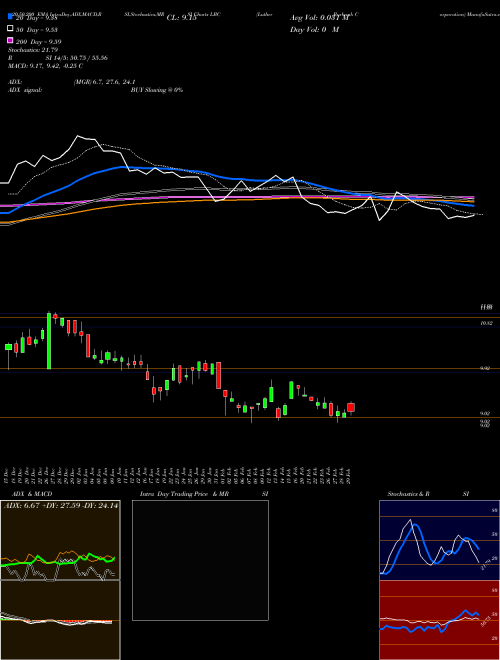Screen dimensions: 500x660
Task: Click the RSI 14/5 '50.75 / 55.56' value
Action: point(87,58)
